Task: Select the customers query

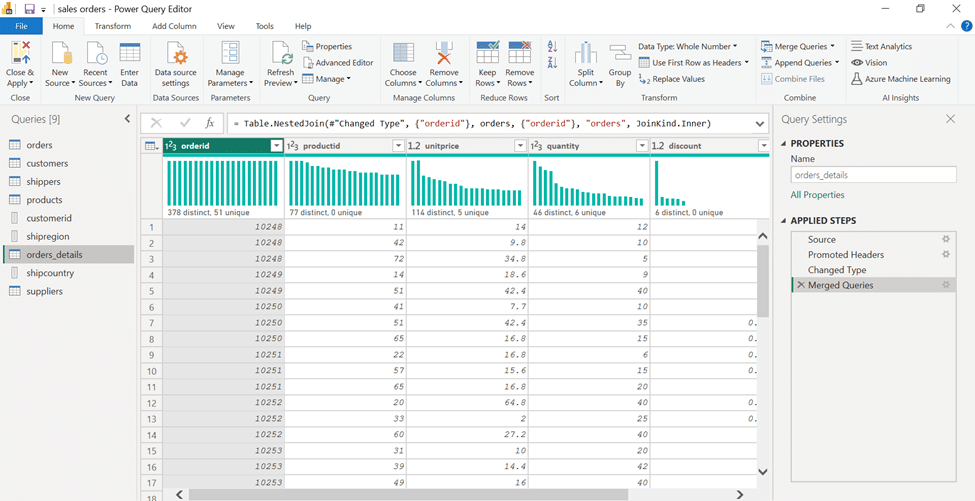Action: tap(47, 163)
